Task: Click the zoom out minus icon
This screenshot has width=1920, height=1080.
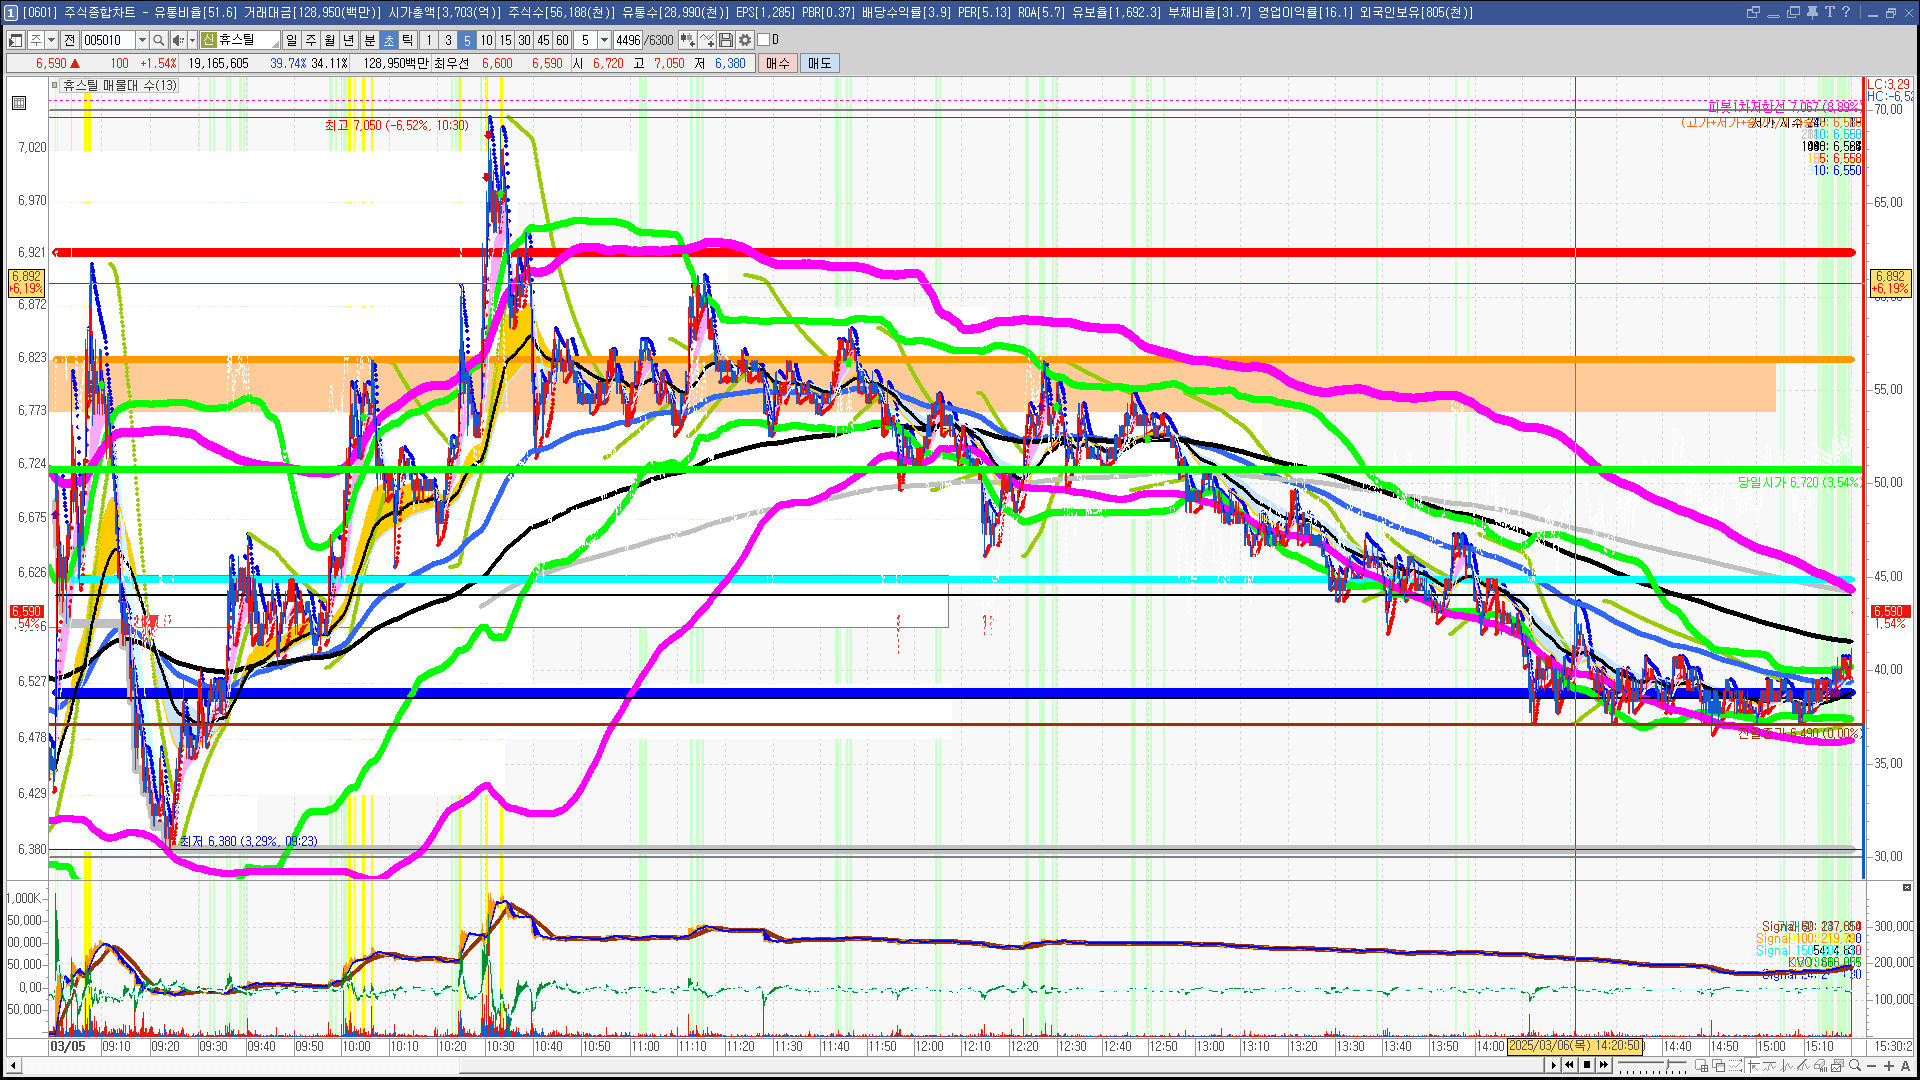Action: pyautogui.click(x=1871, y=1066)
